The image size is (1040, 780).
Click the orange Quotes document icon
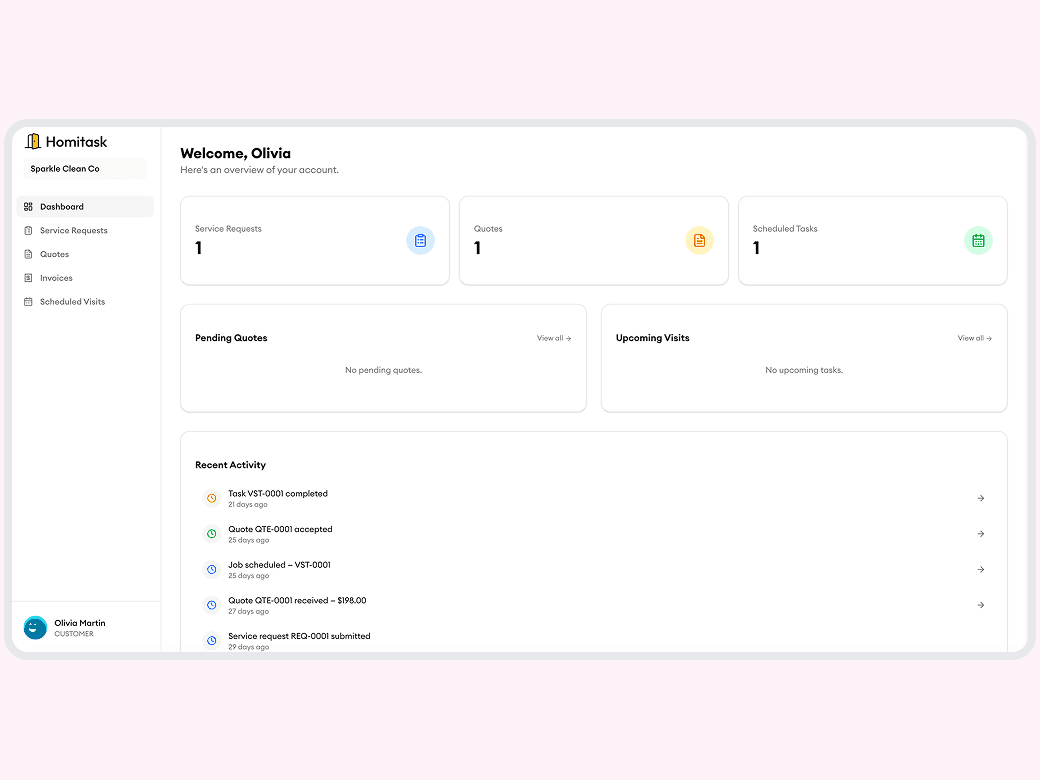(699, 241)
